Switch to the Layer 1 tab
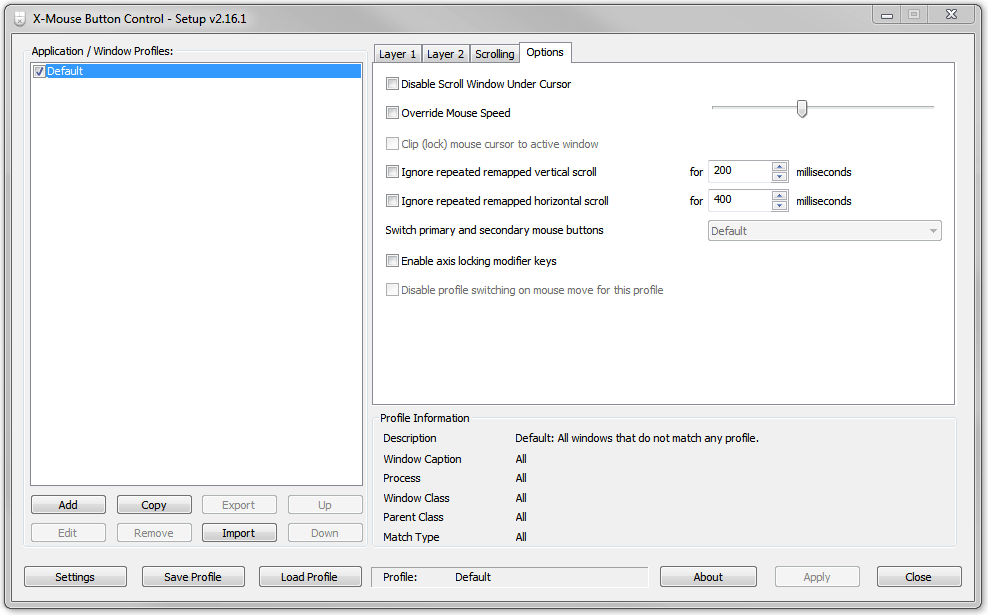Screen dimensions: 988x615 pos(397,54)
